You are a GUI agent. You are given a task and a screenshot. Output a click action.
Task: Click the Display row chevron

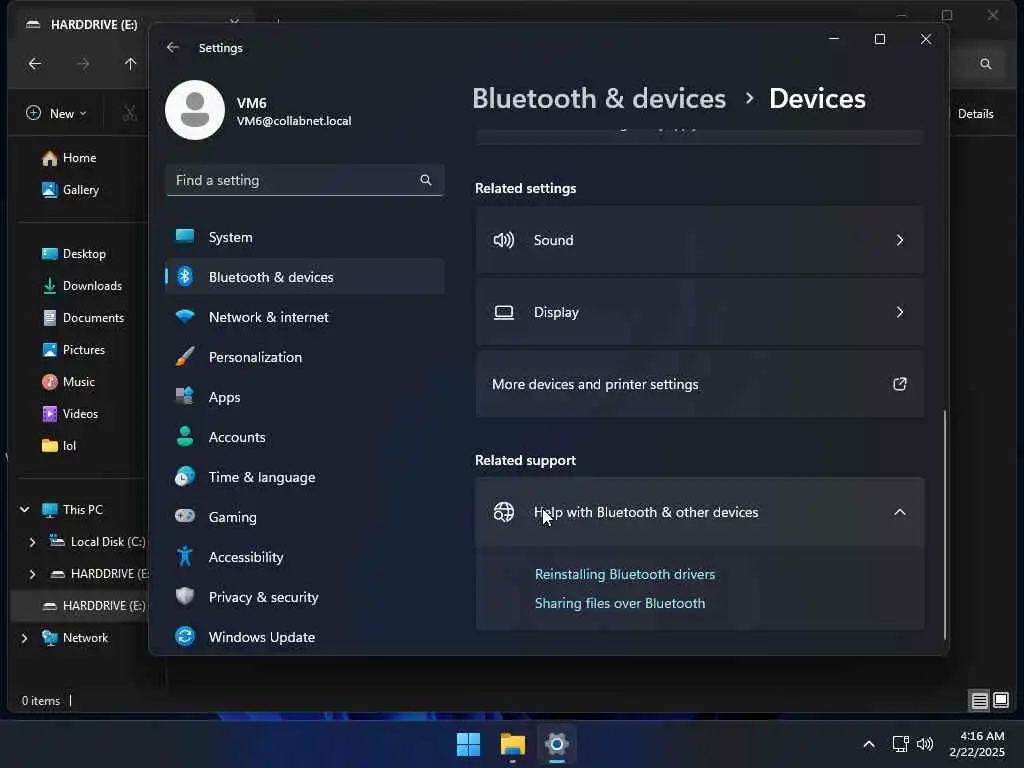click(x=900, y=312)
